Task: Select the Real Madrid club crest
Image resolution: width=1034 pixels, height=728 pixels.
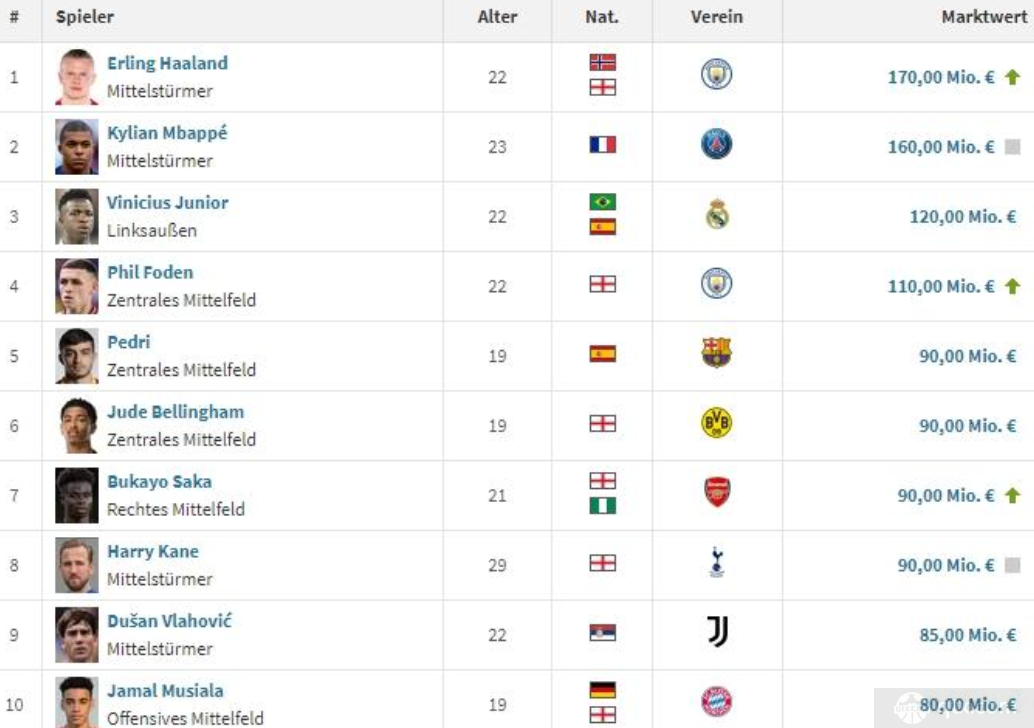Action: pyautogui.click(x=717, y=214)
